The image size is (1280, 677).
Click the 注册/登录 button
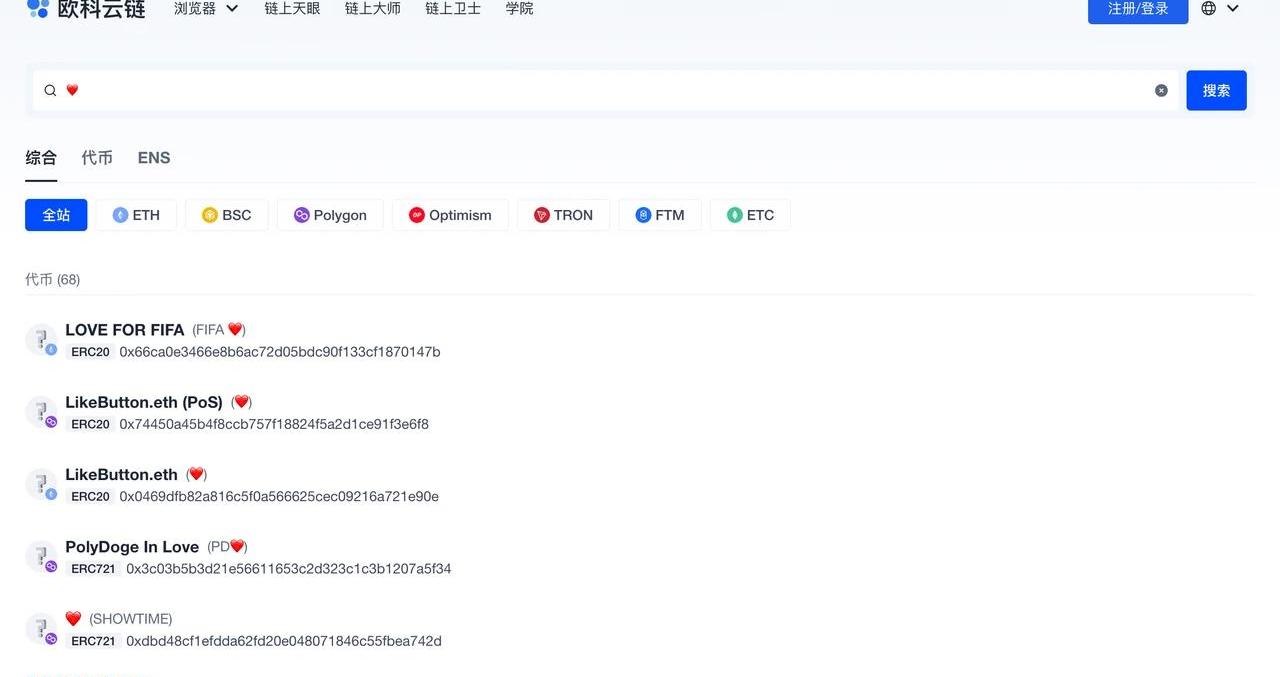coord(1138,9)
